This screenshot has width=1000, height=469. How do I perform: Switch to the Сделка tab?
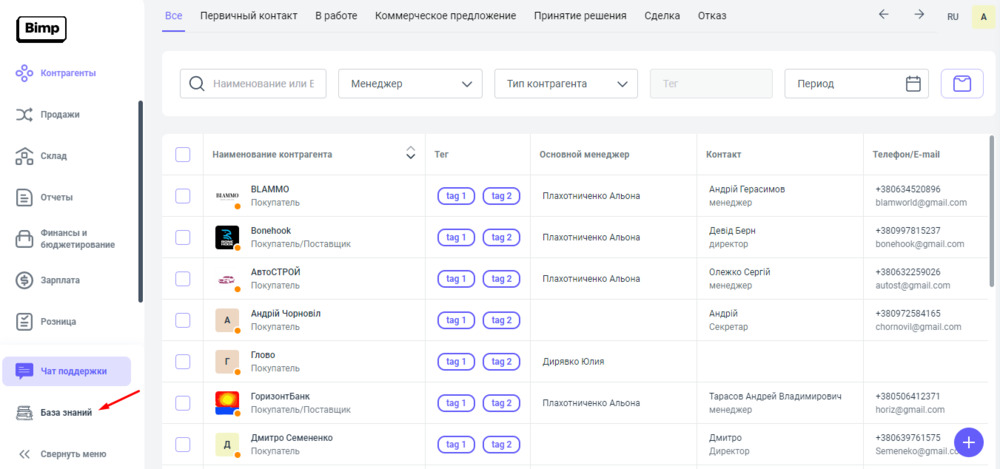[x=662, y=16]
